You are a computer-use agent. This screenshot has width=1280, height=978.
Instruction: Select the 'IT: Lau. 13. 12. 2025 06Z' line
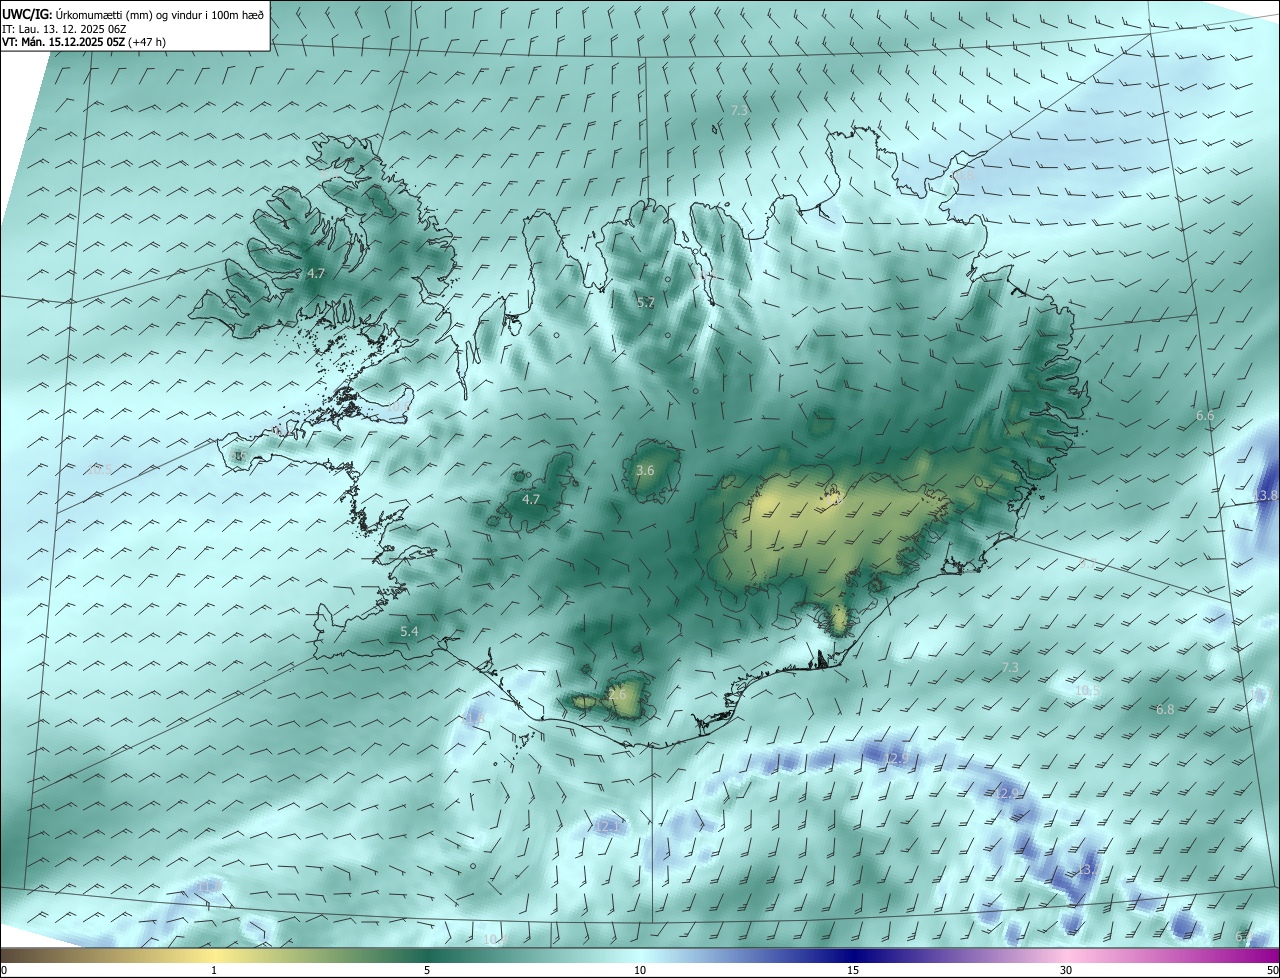coord(63,29)
